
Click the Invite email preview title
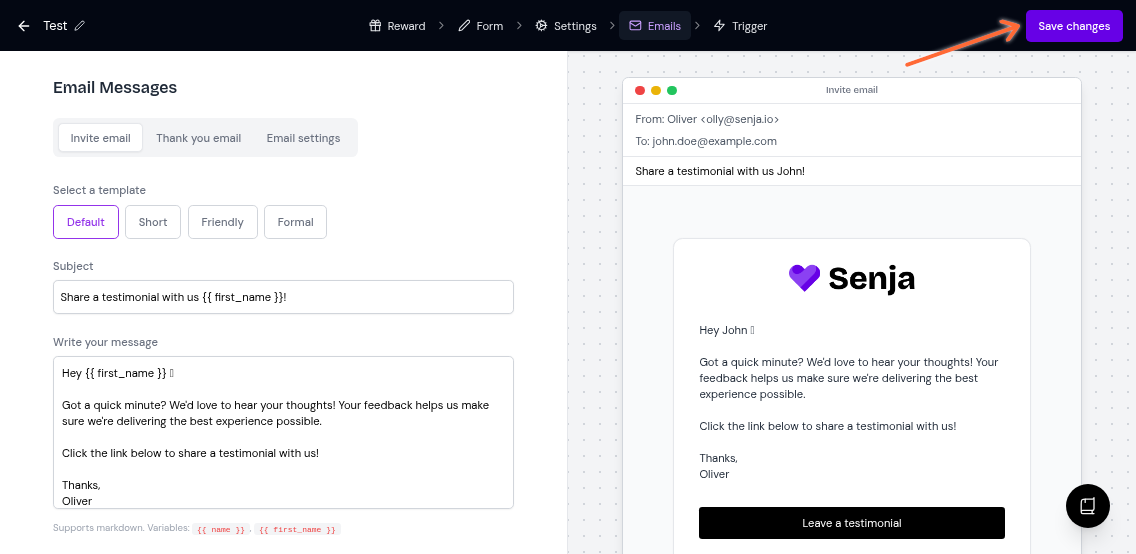(851, 90)
